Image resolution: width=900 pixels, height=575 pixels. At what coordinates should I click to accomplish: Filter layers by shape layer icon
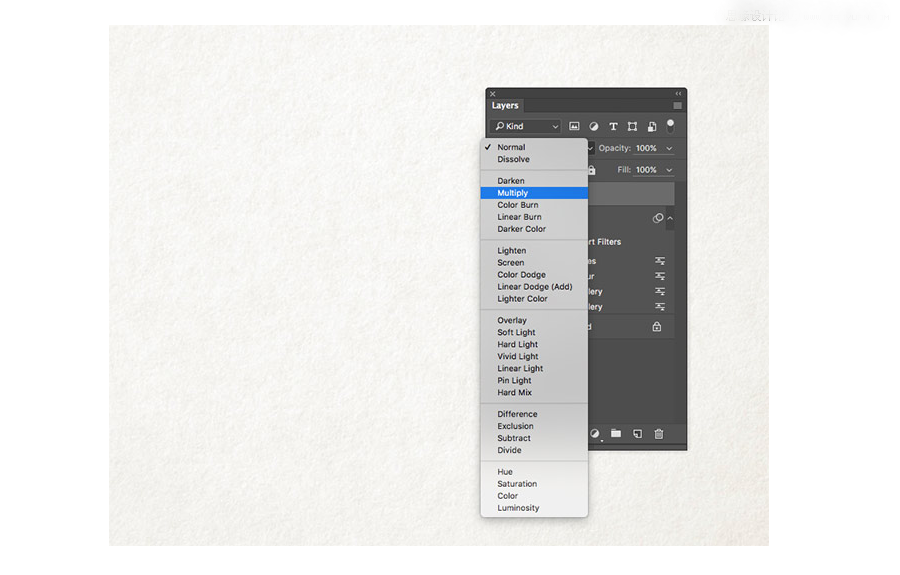click(x=632, y=127)
